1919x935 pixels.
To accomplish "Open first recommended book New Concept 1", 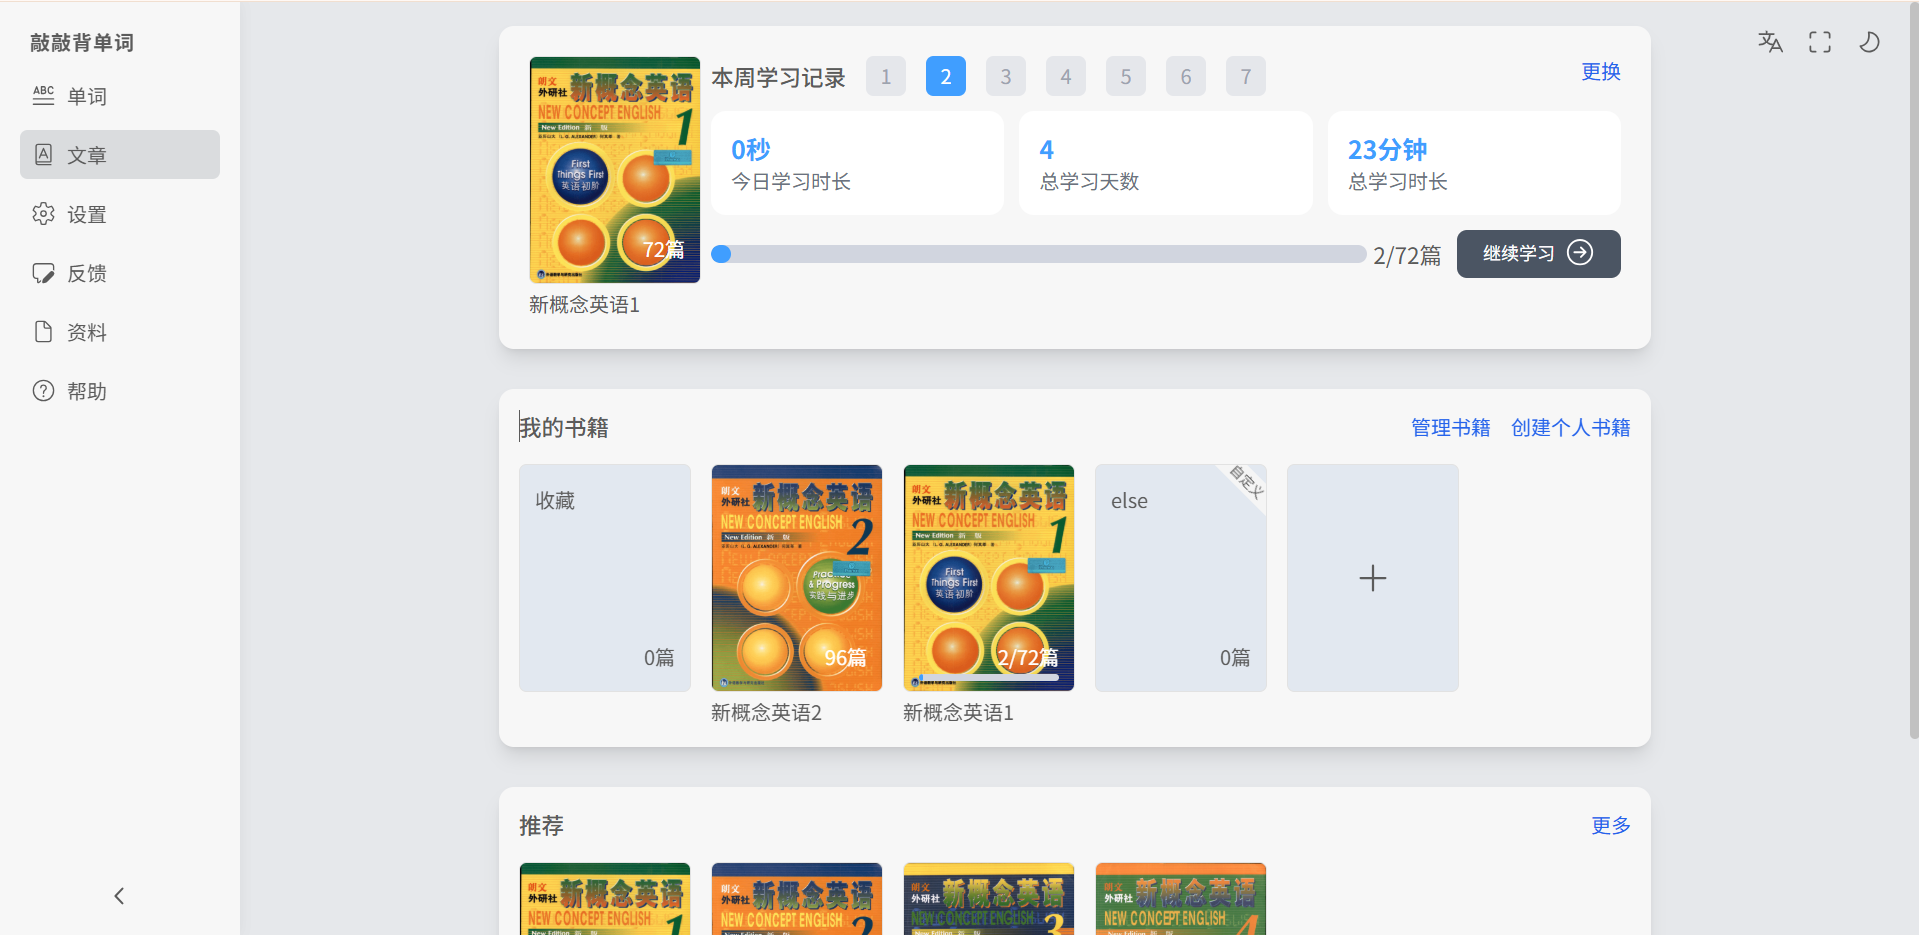I will [605, 899].
